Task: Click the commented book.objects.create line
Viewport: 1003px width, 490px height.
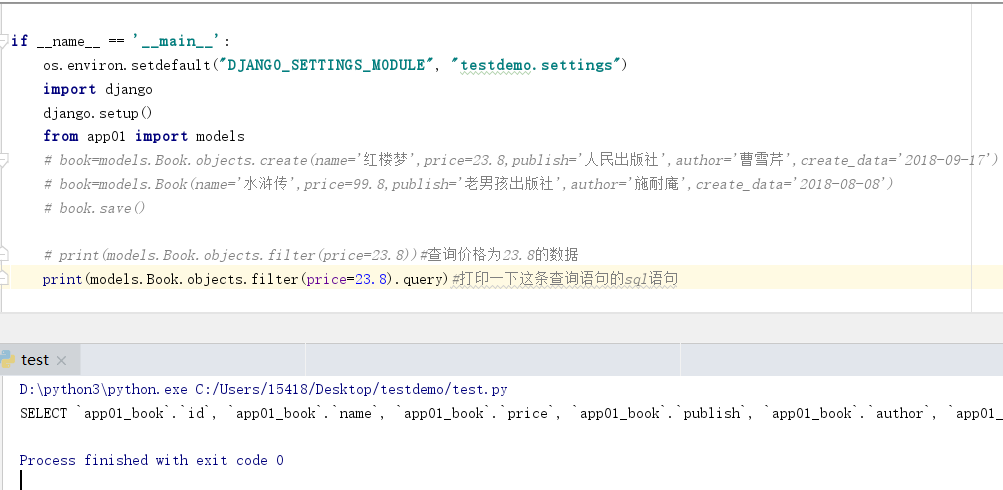Action: [x=521, y=160]
